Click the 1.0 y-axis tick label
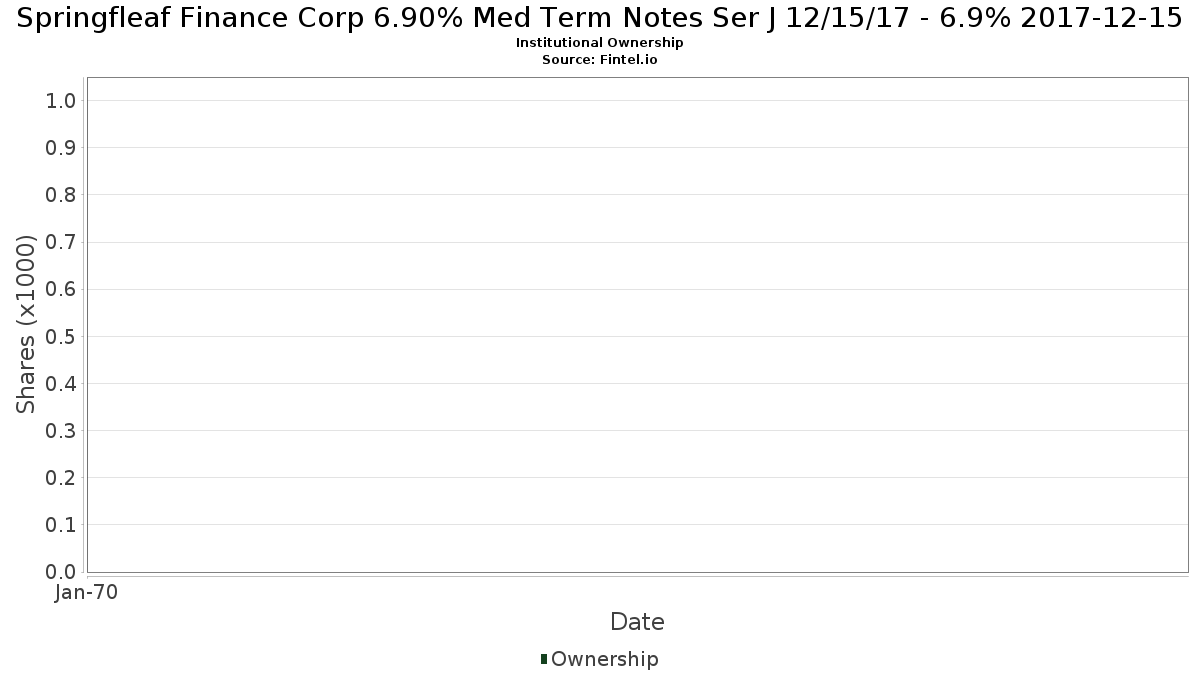Image resolution: width=1200 pixels, height=675 pixels. pyautogui.click(x=61, y=100)
